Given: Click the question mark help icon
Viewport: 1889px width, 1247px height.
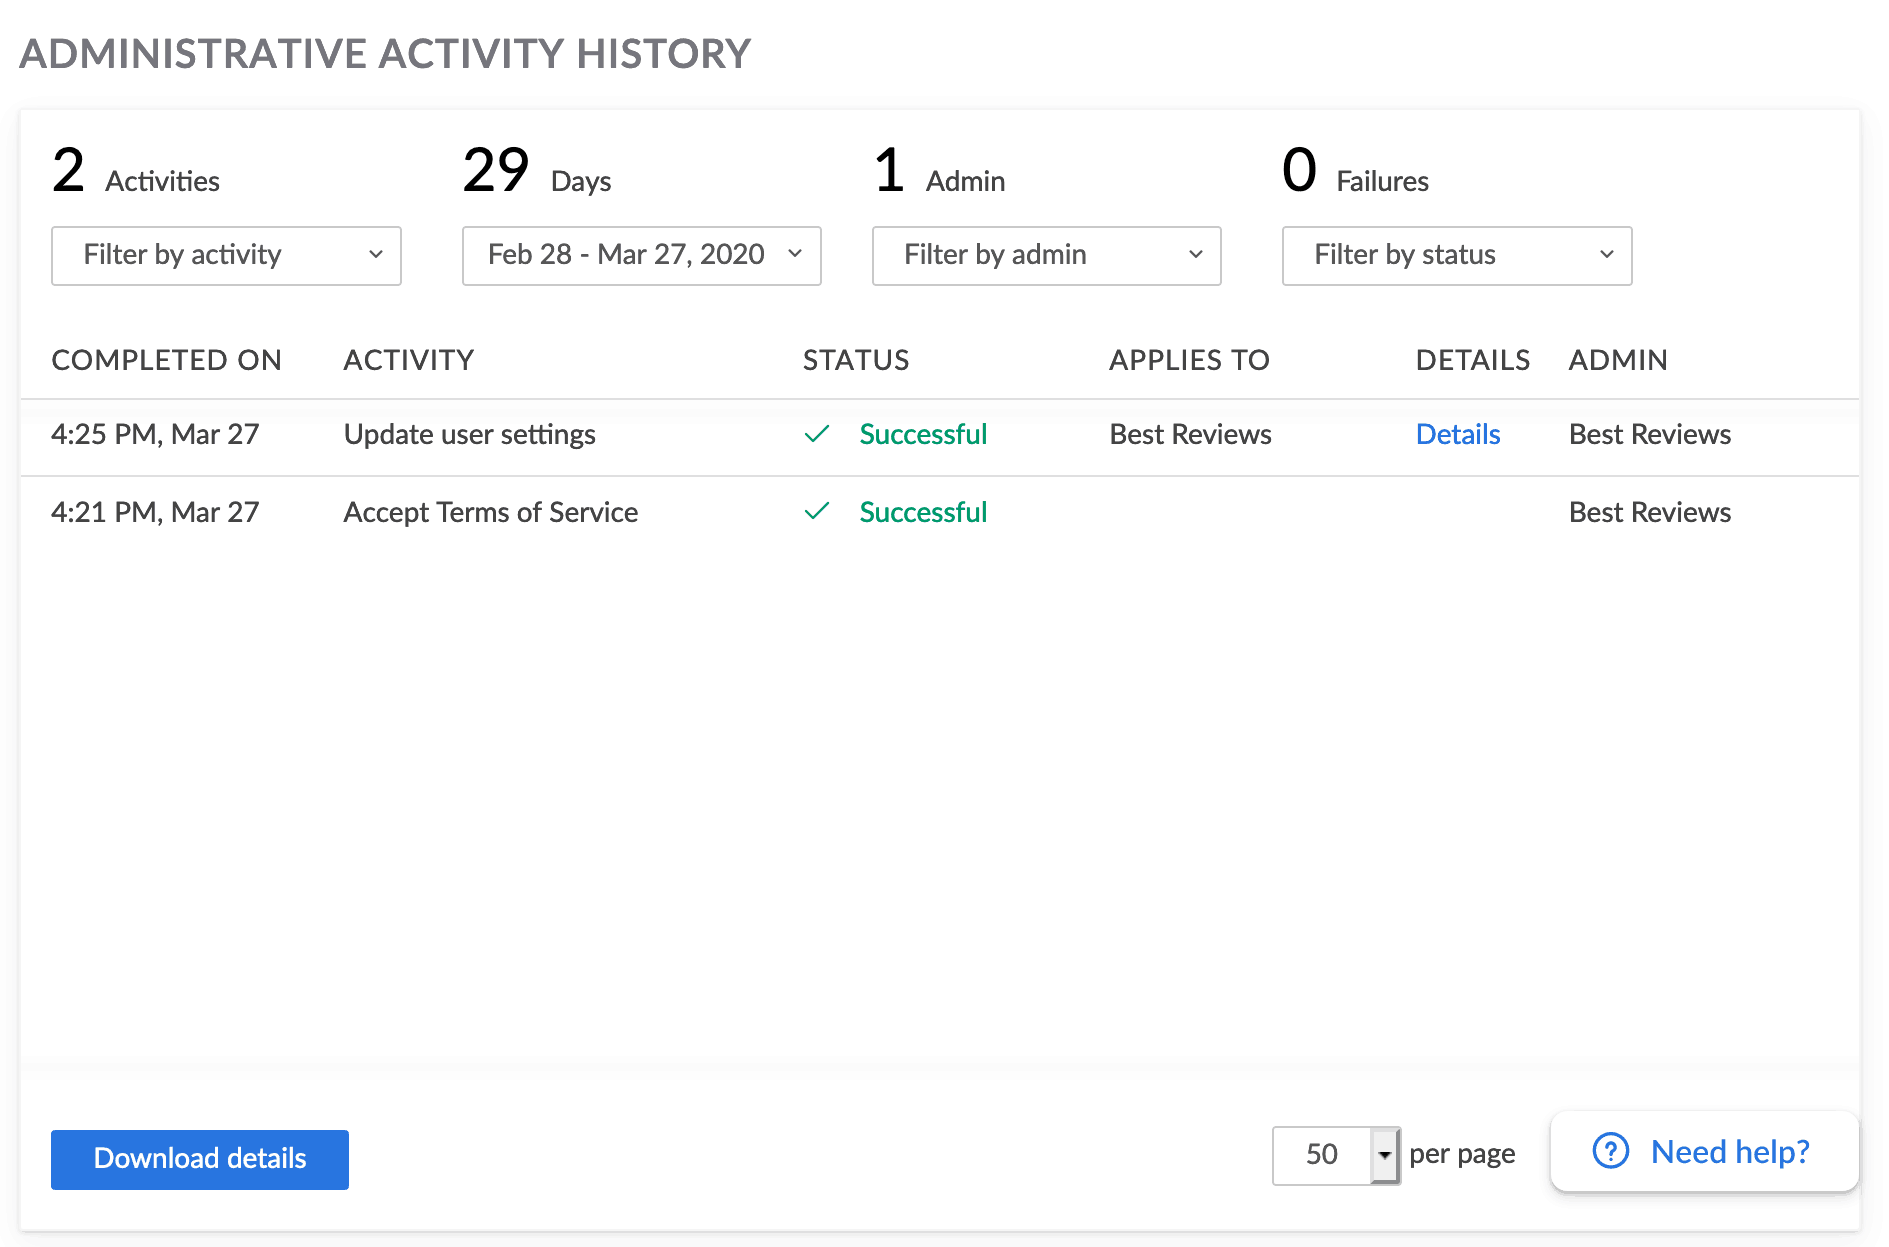Looking at the screenshot, I should (x=1610, y=1151).
